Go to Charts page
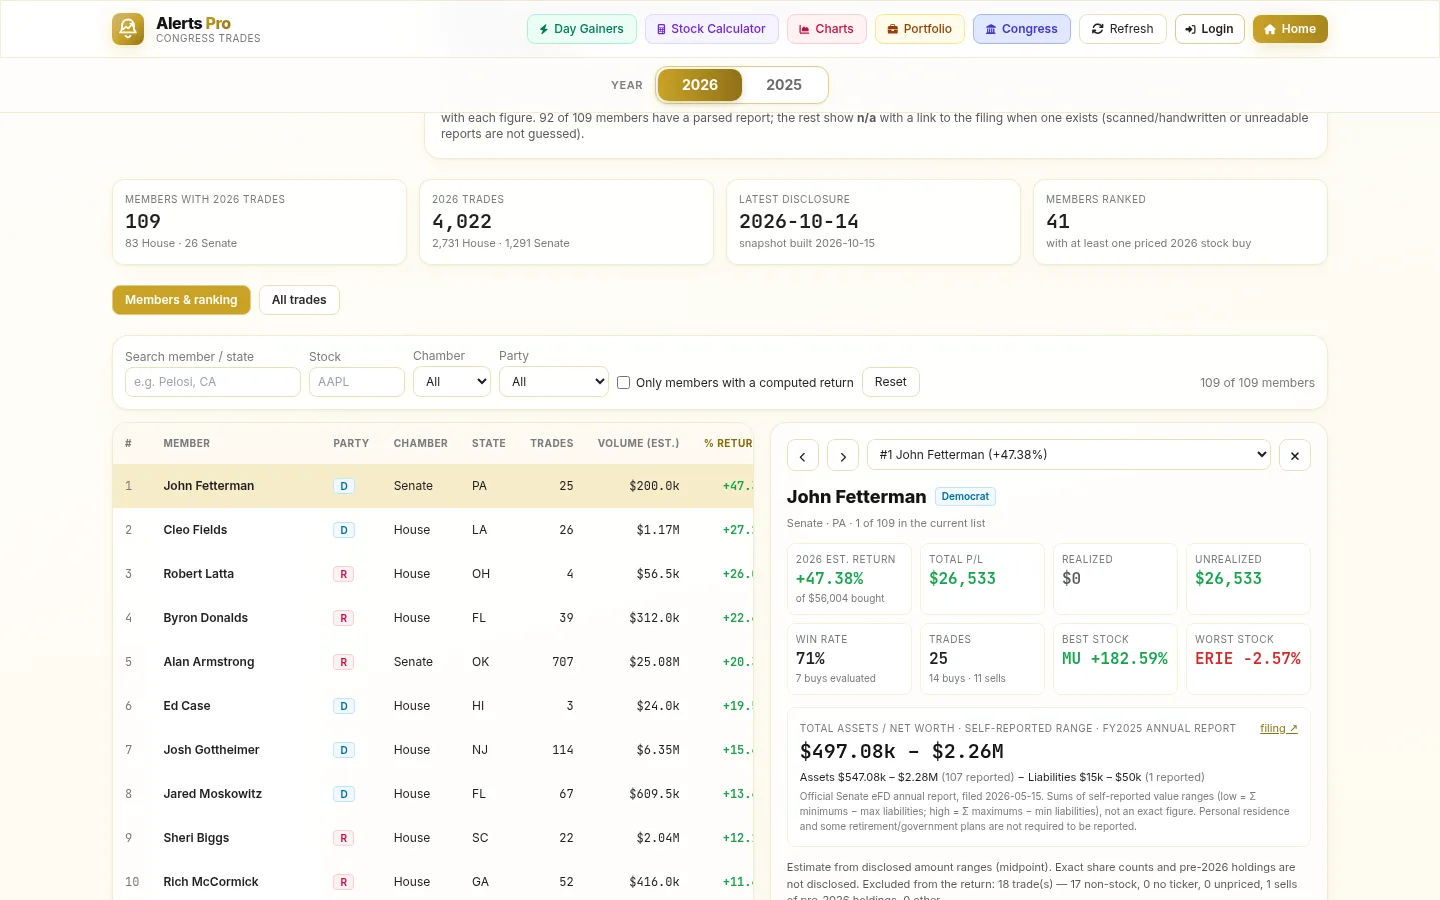This screenshot has width=1440, height=900. click(826, 29)
